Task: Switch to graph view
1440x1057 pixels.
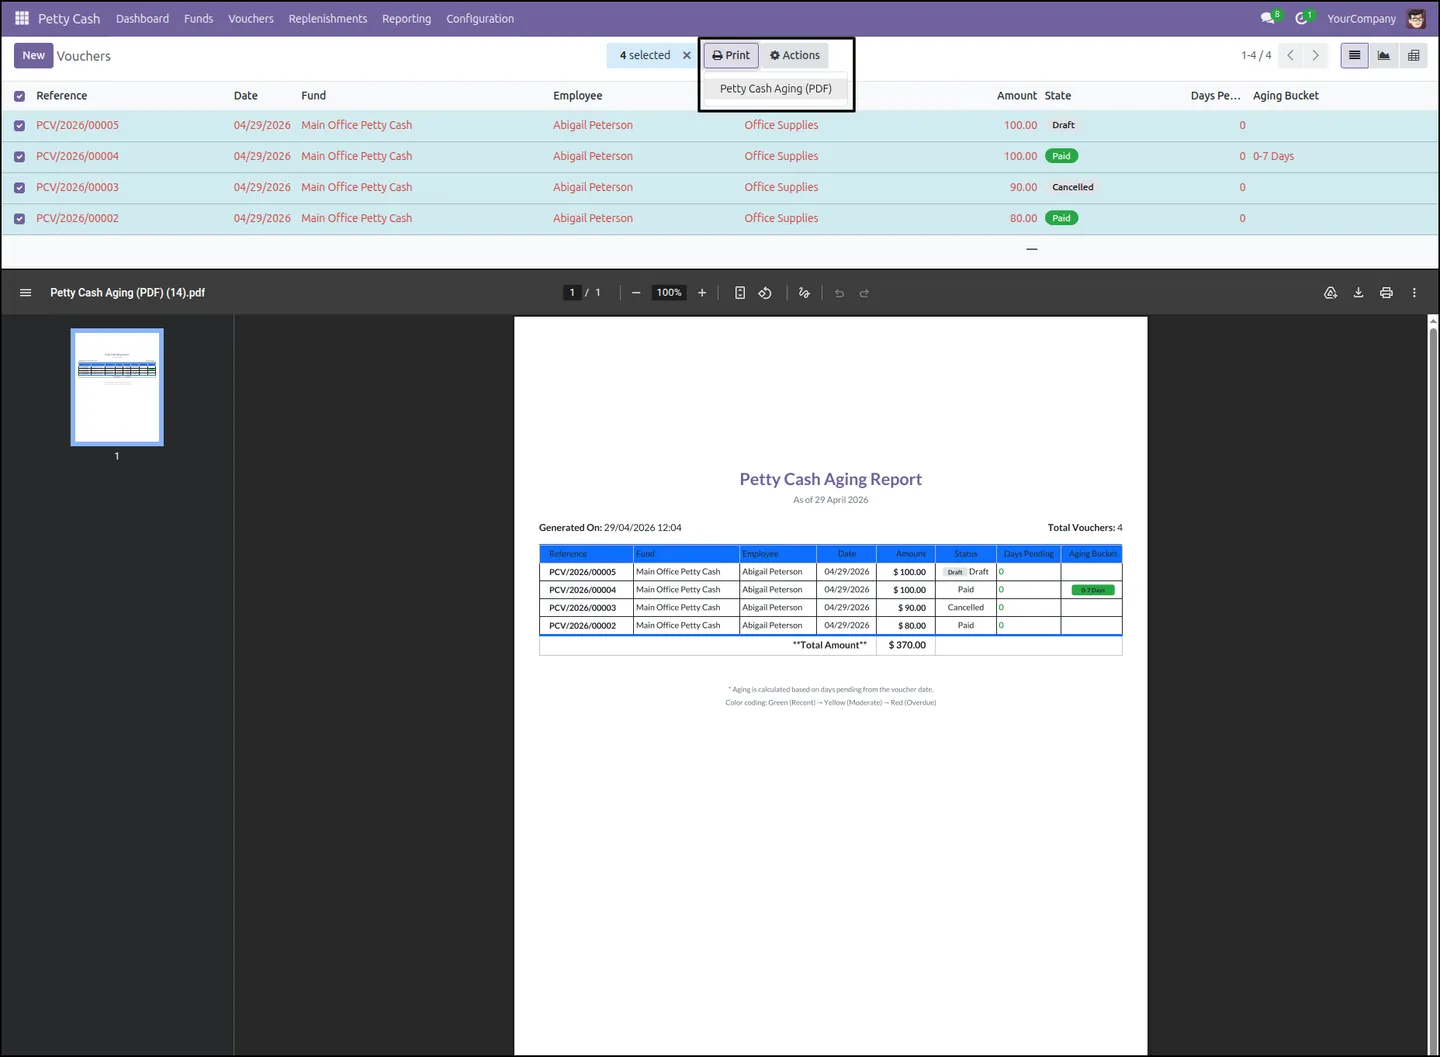Action: pyautogui.click(x=1384, y=56)
